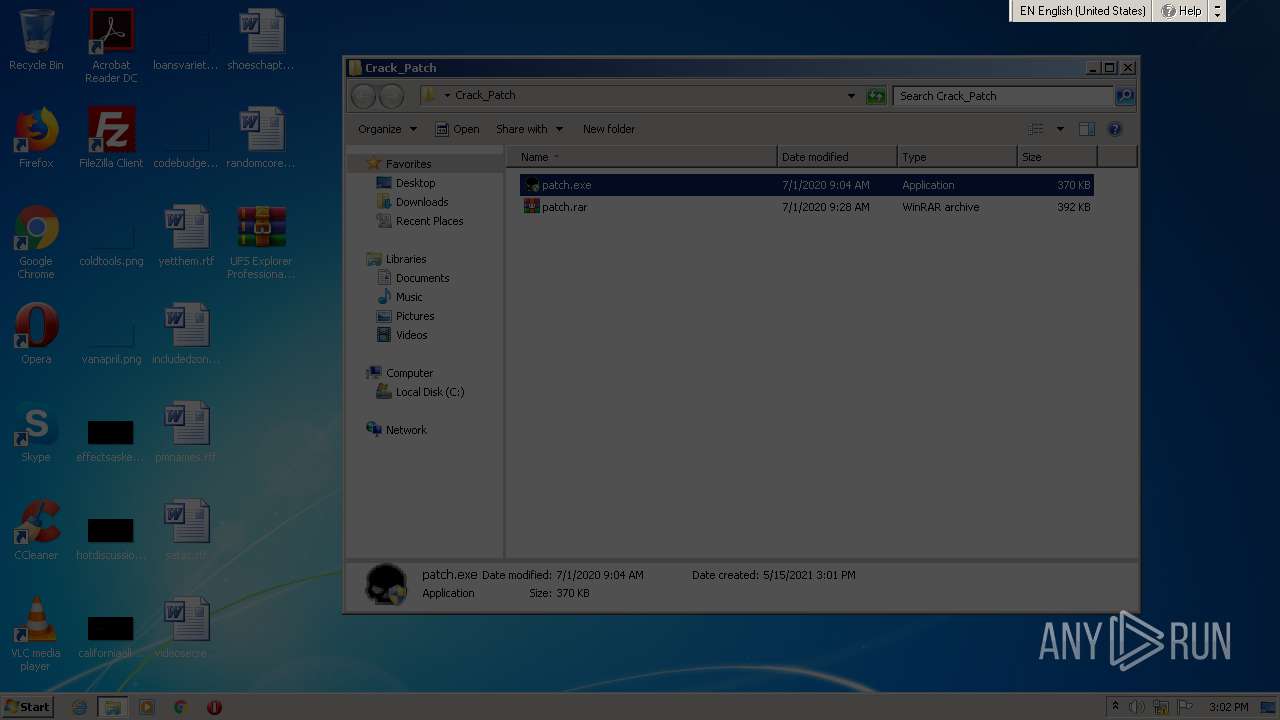Select includedzon Word document on desktop
Viewport: 1280px width, 720px height.
186,334
